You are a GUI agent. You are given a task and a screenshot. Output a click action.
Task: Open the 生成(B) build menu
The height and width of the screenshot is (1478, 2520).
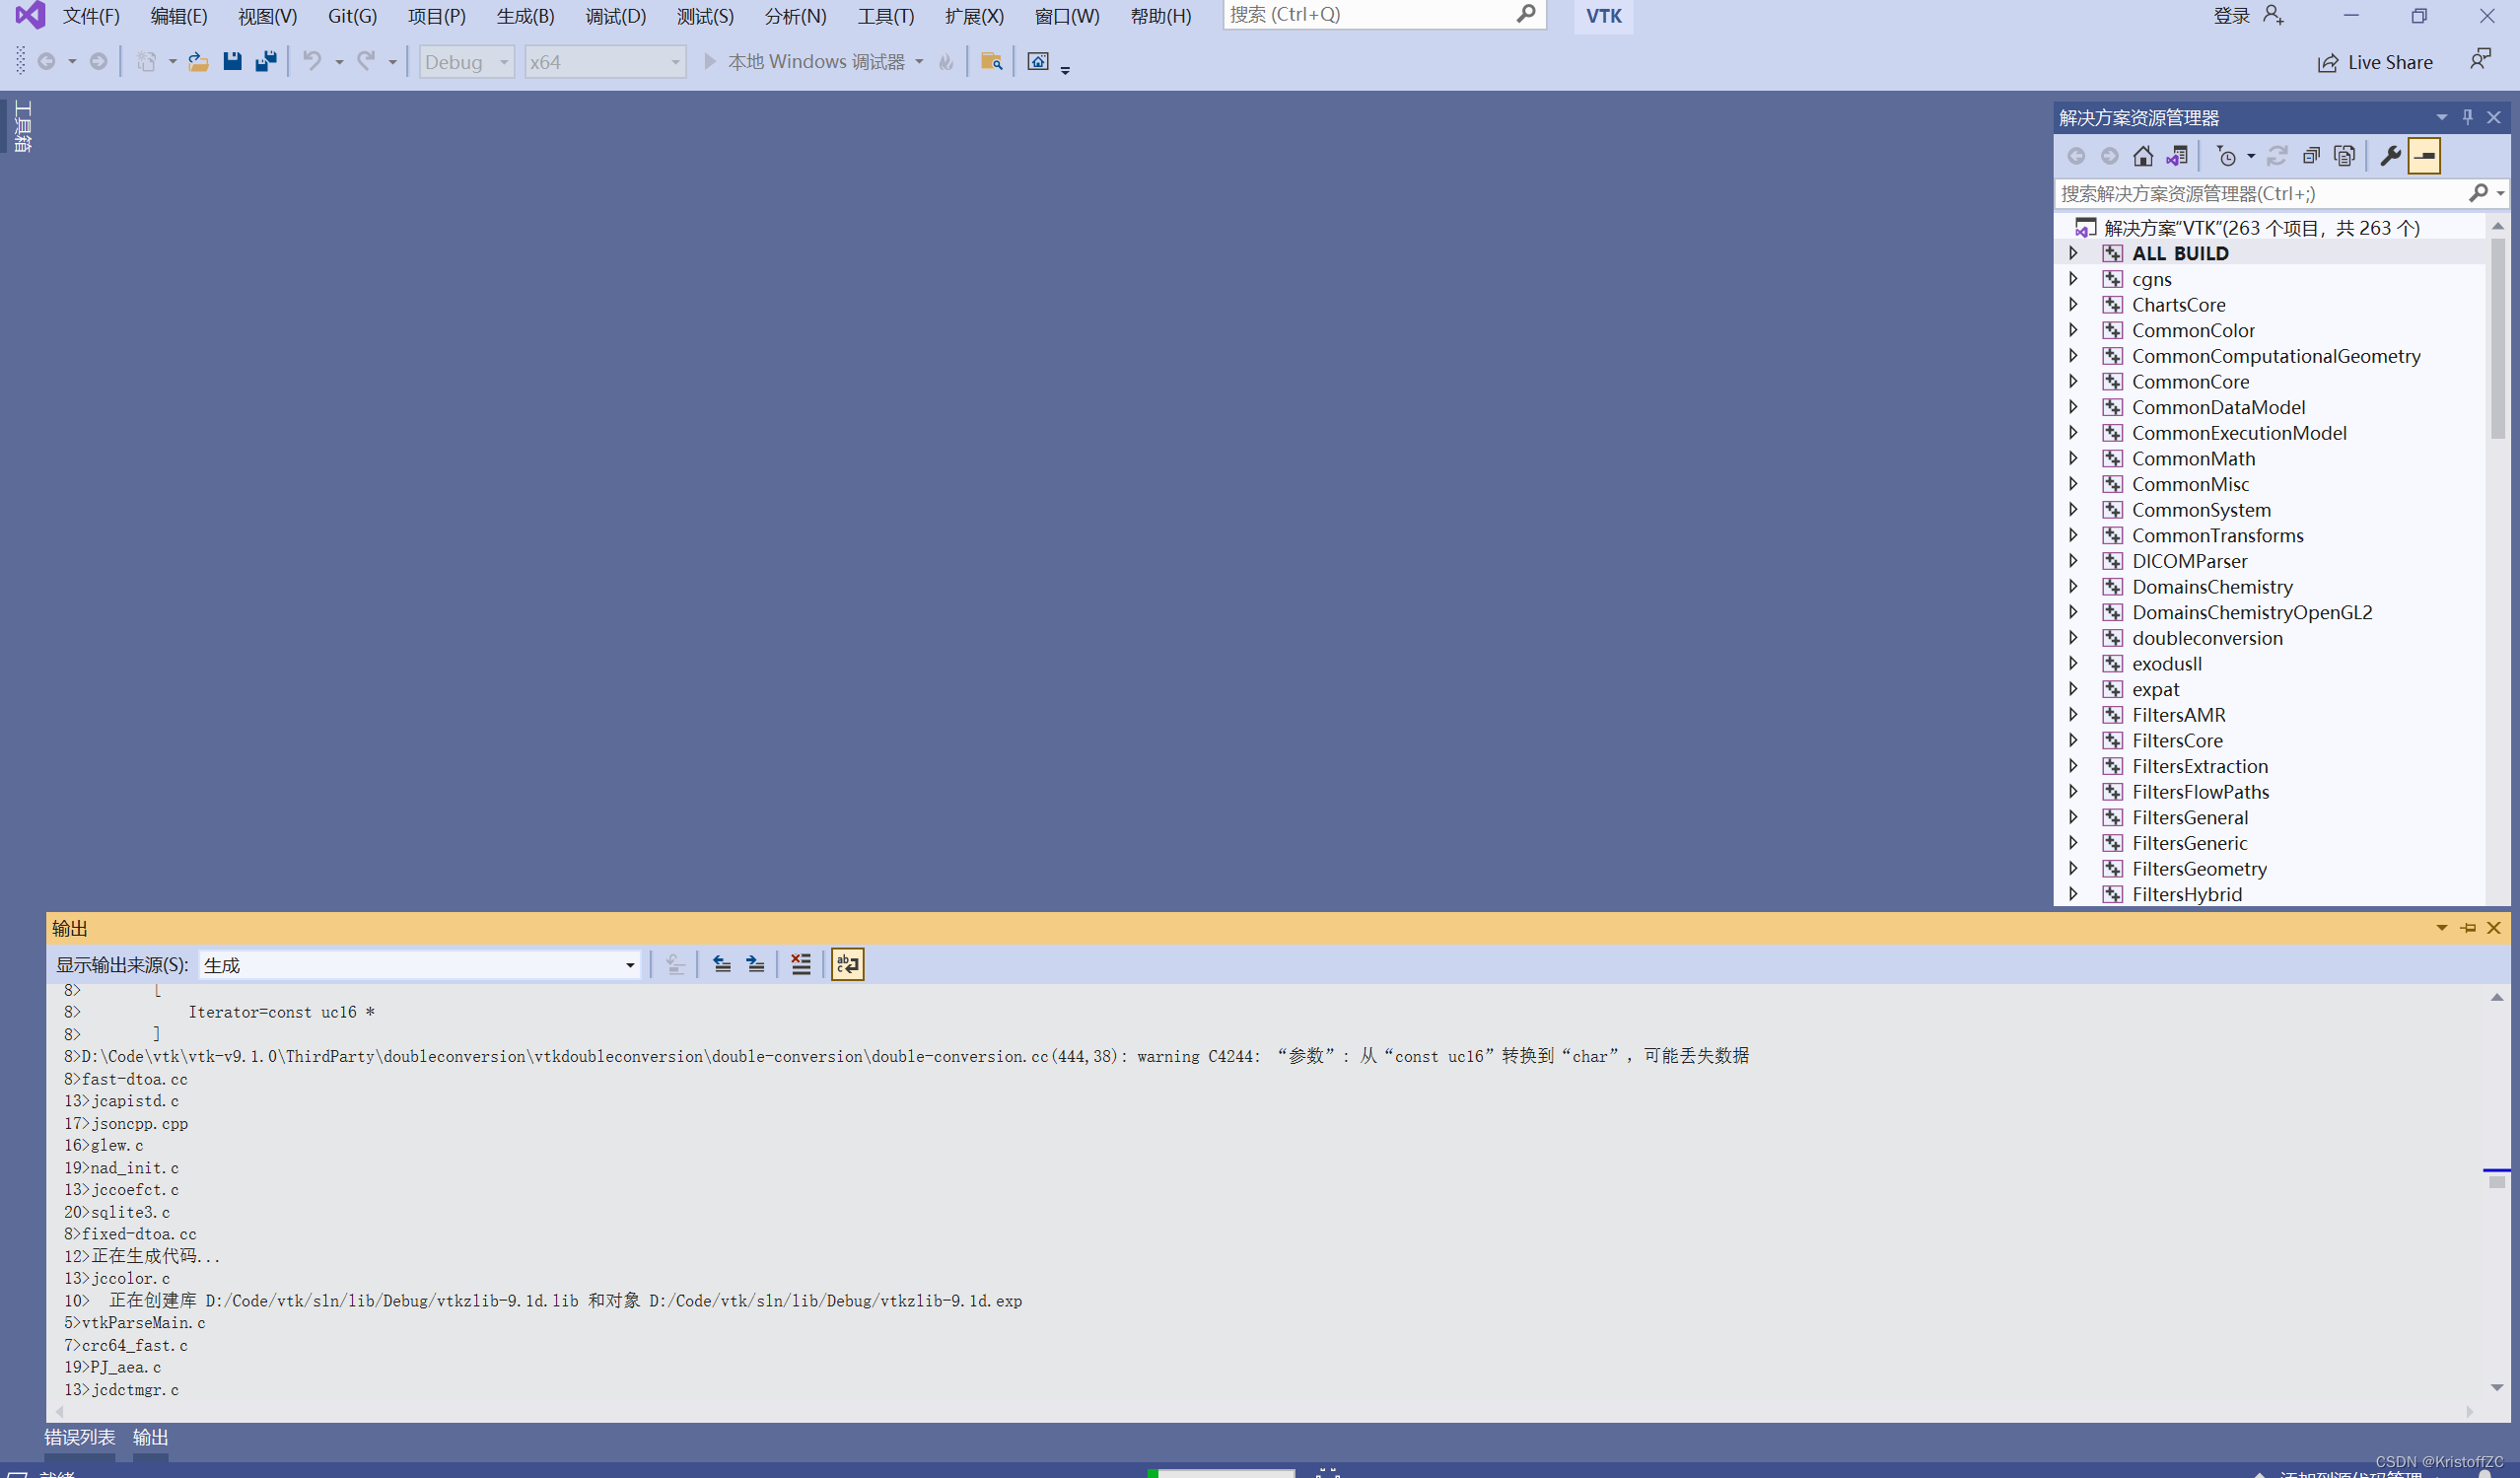click(x=525, y=16)
